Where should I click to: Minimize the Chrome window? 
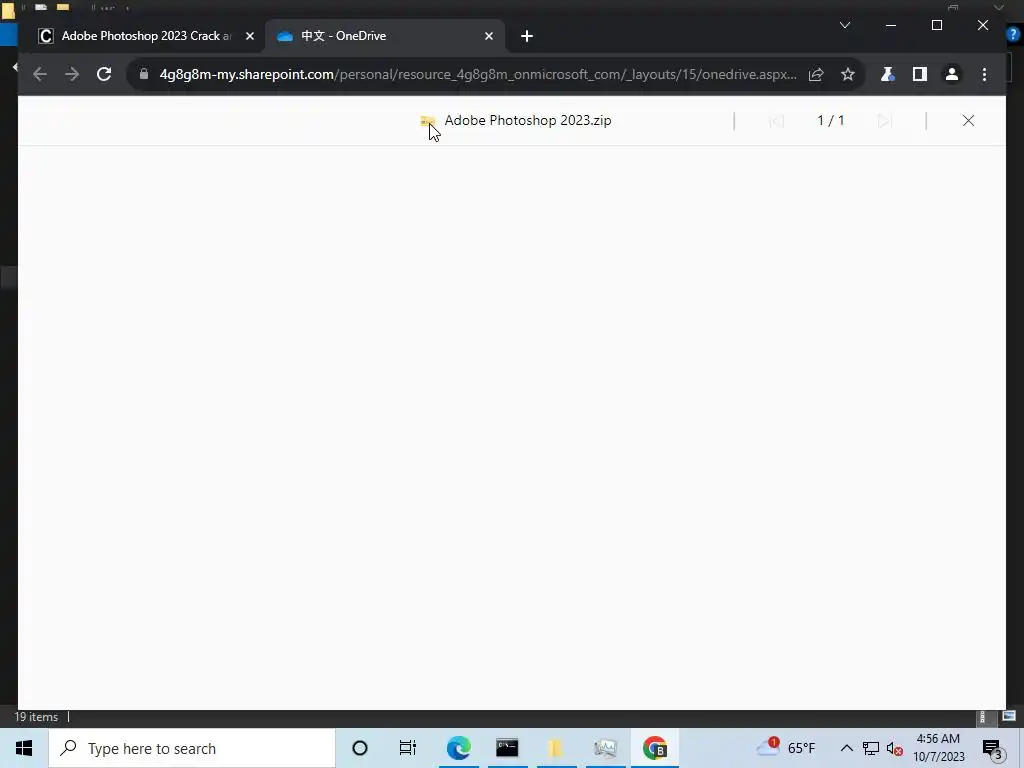click(891, 25)
